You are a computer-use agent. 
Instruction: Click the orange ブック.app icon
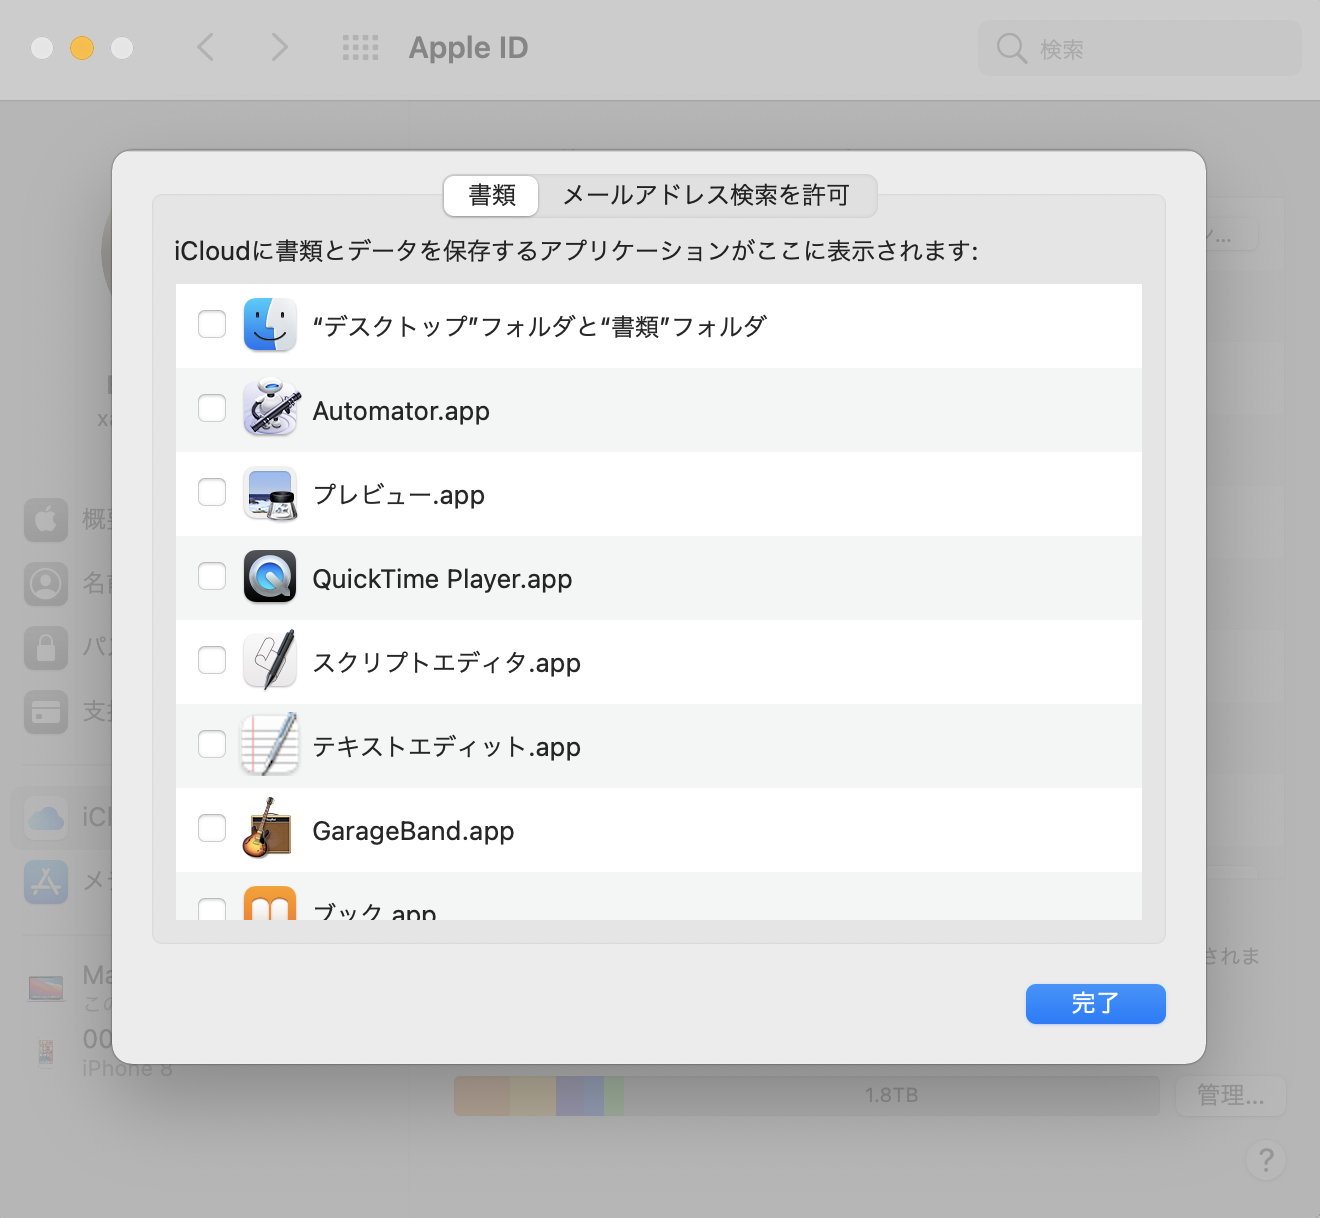point(270,903)
